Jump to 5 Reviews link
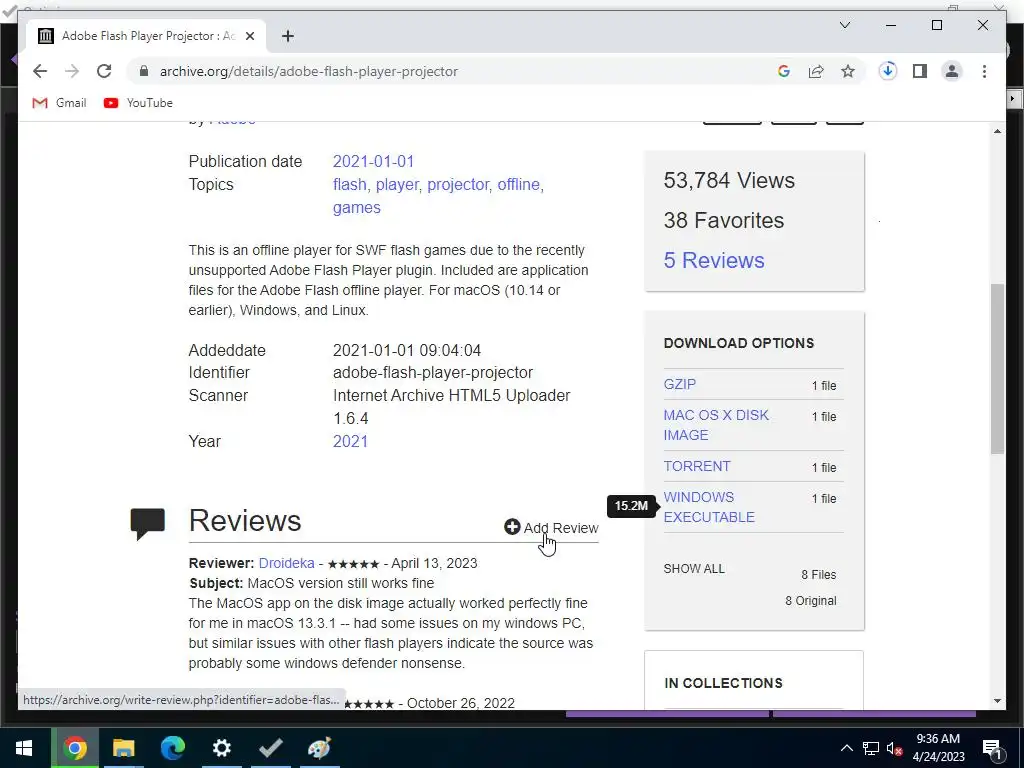 pos(714,260)
